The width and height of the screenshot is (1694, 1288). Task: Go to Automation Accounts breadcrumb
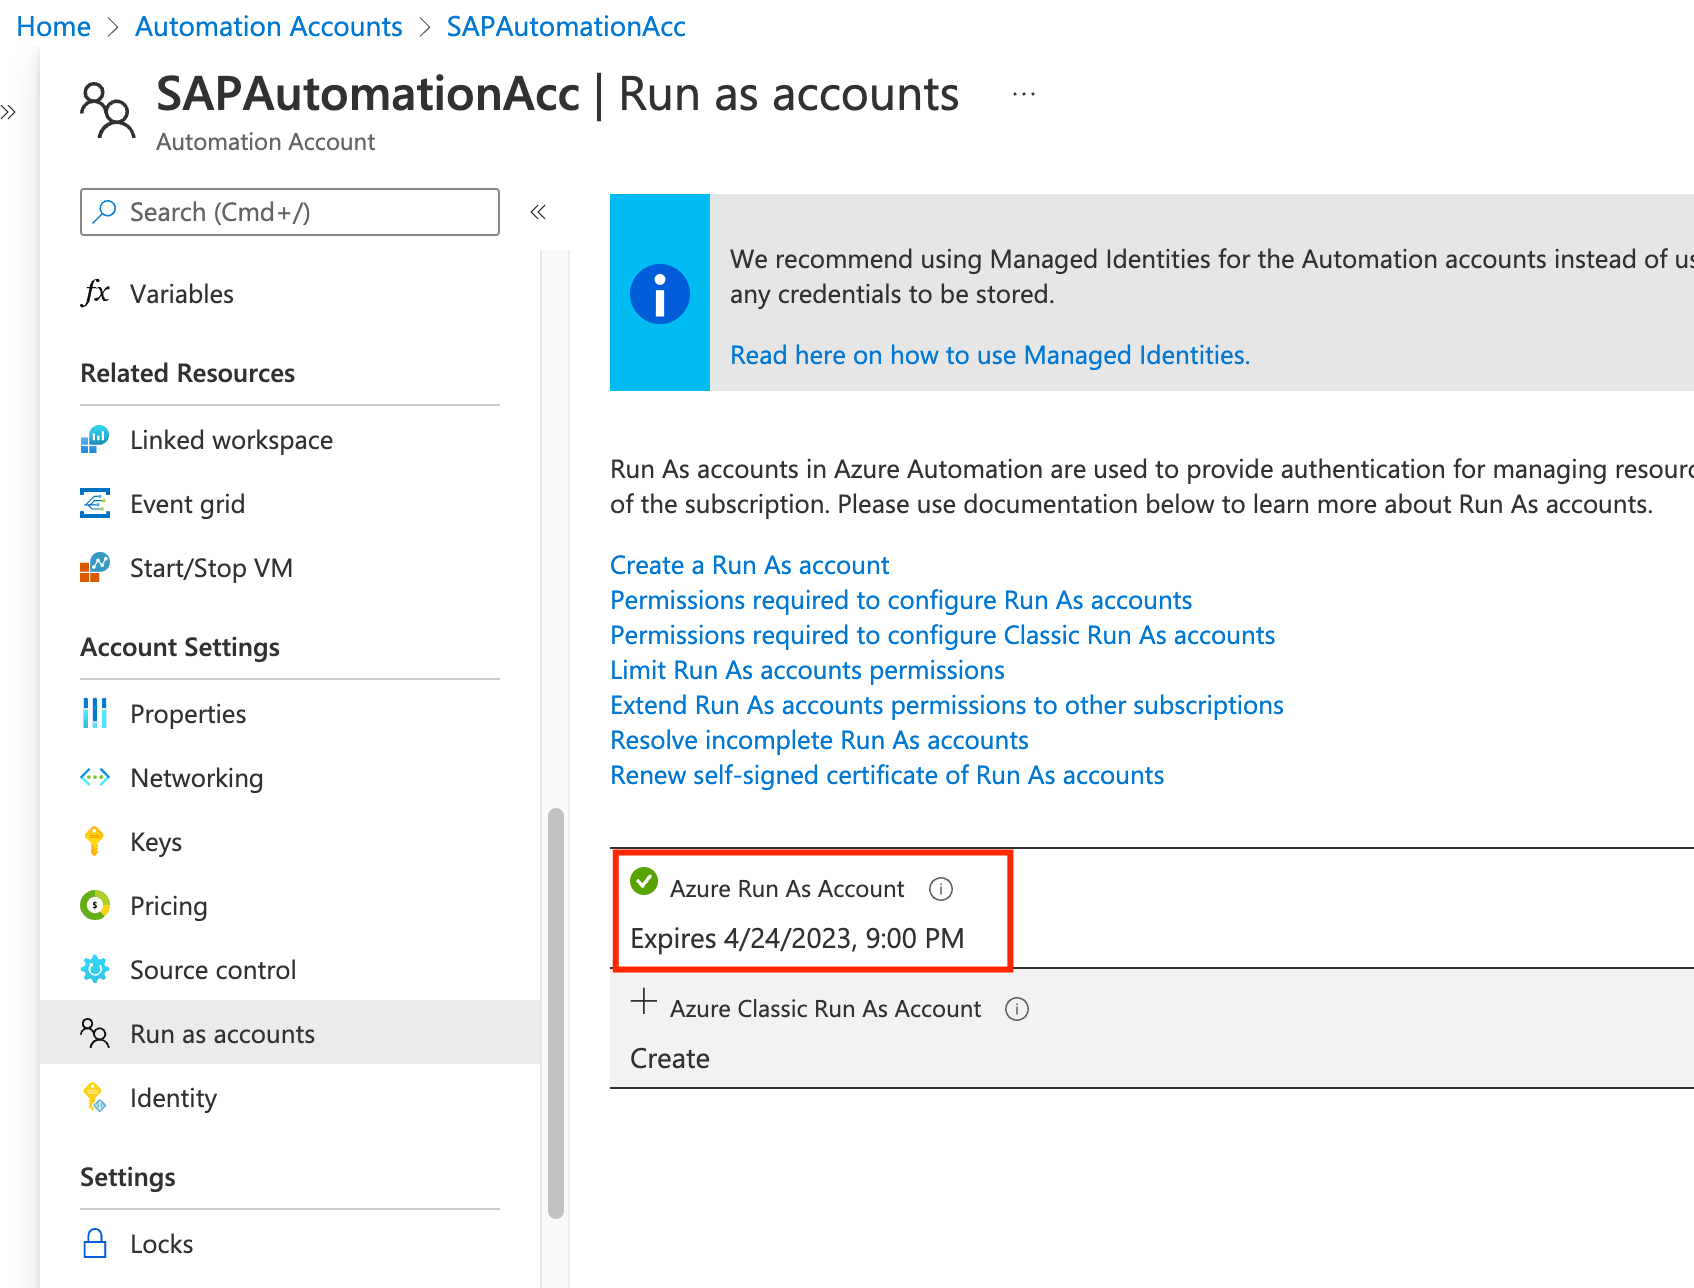point(269,27)
